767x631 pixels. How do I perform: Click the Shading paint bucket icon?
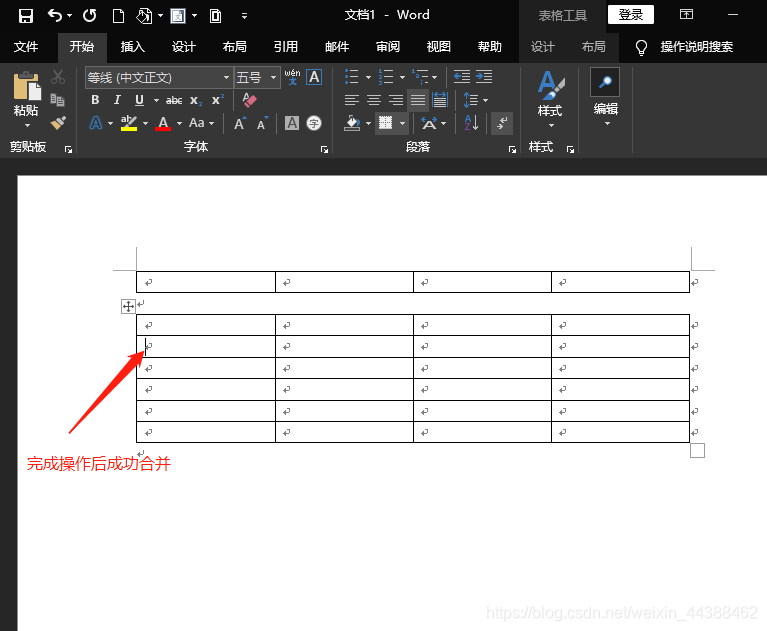point(352,123)
